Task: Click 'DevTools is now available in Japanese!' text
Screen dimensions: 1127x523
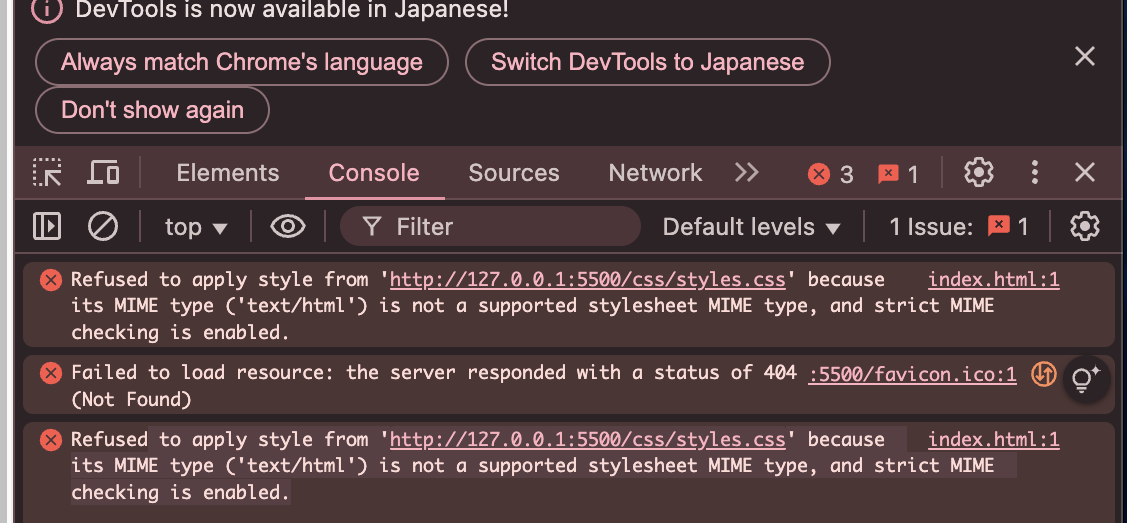Action: 292,10
